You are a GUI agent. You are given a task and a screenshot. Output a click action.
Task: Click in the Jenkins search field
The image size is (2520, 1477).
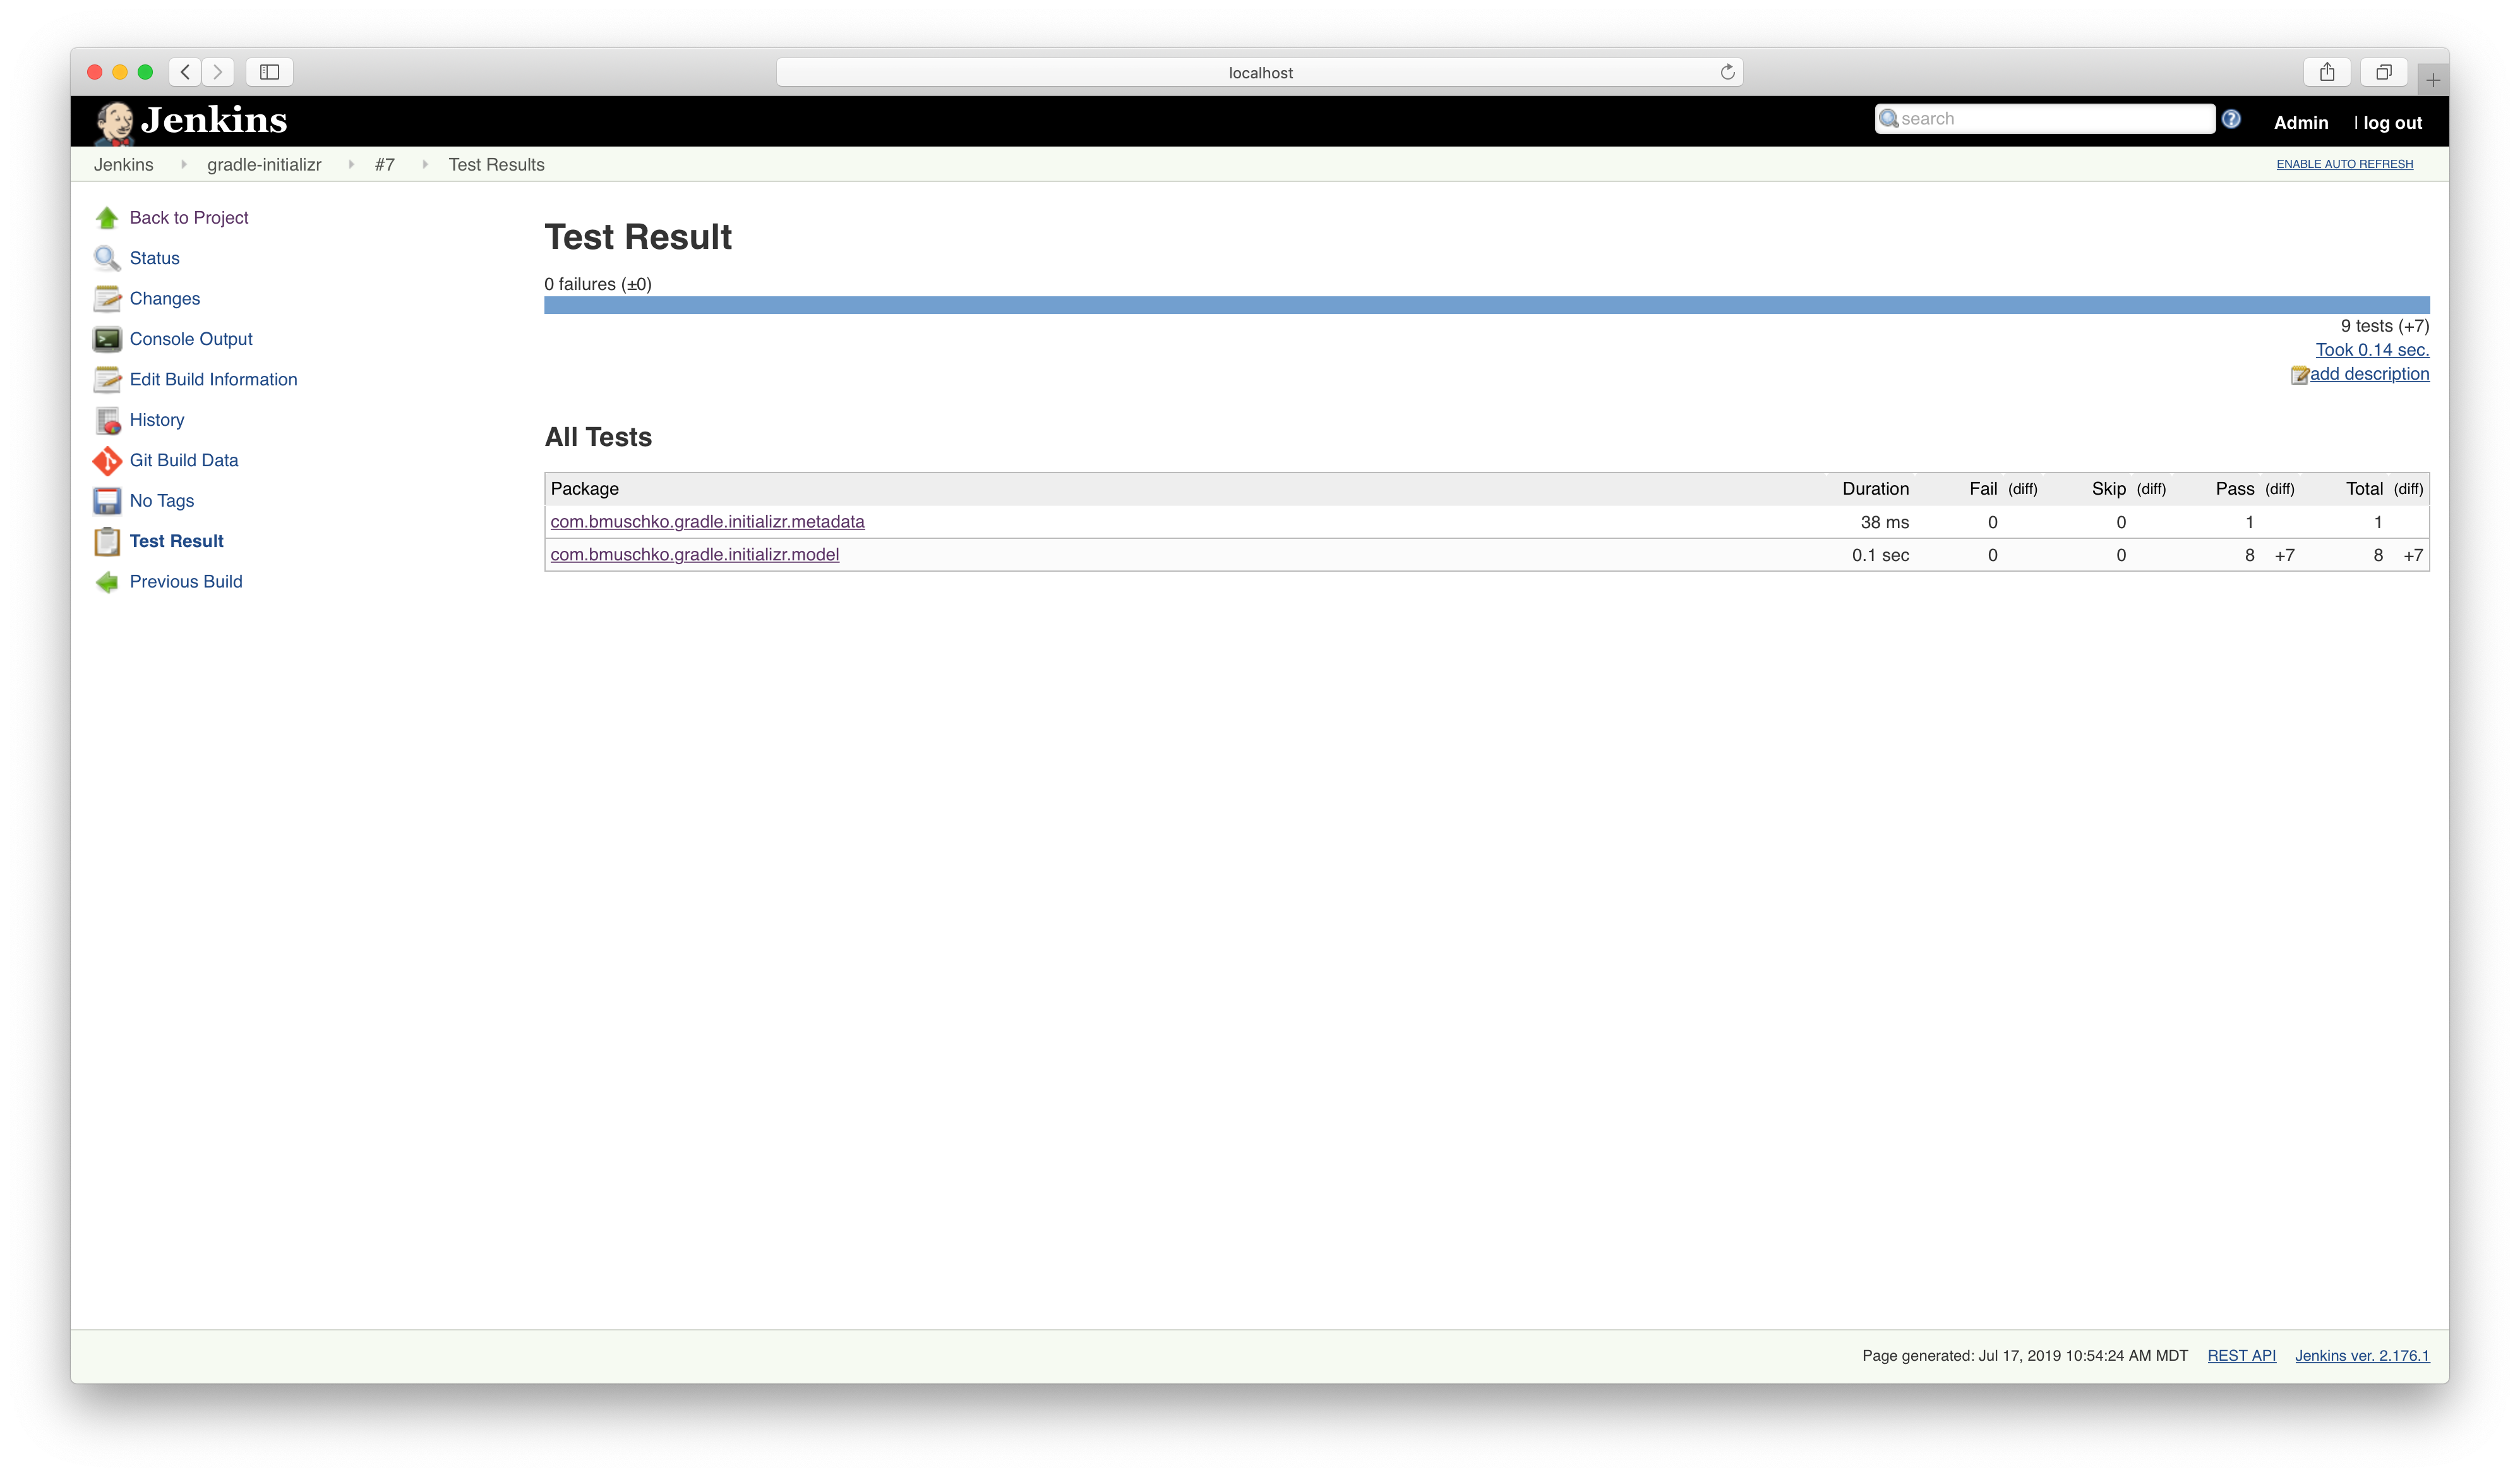click(x=2050, y=119)
